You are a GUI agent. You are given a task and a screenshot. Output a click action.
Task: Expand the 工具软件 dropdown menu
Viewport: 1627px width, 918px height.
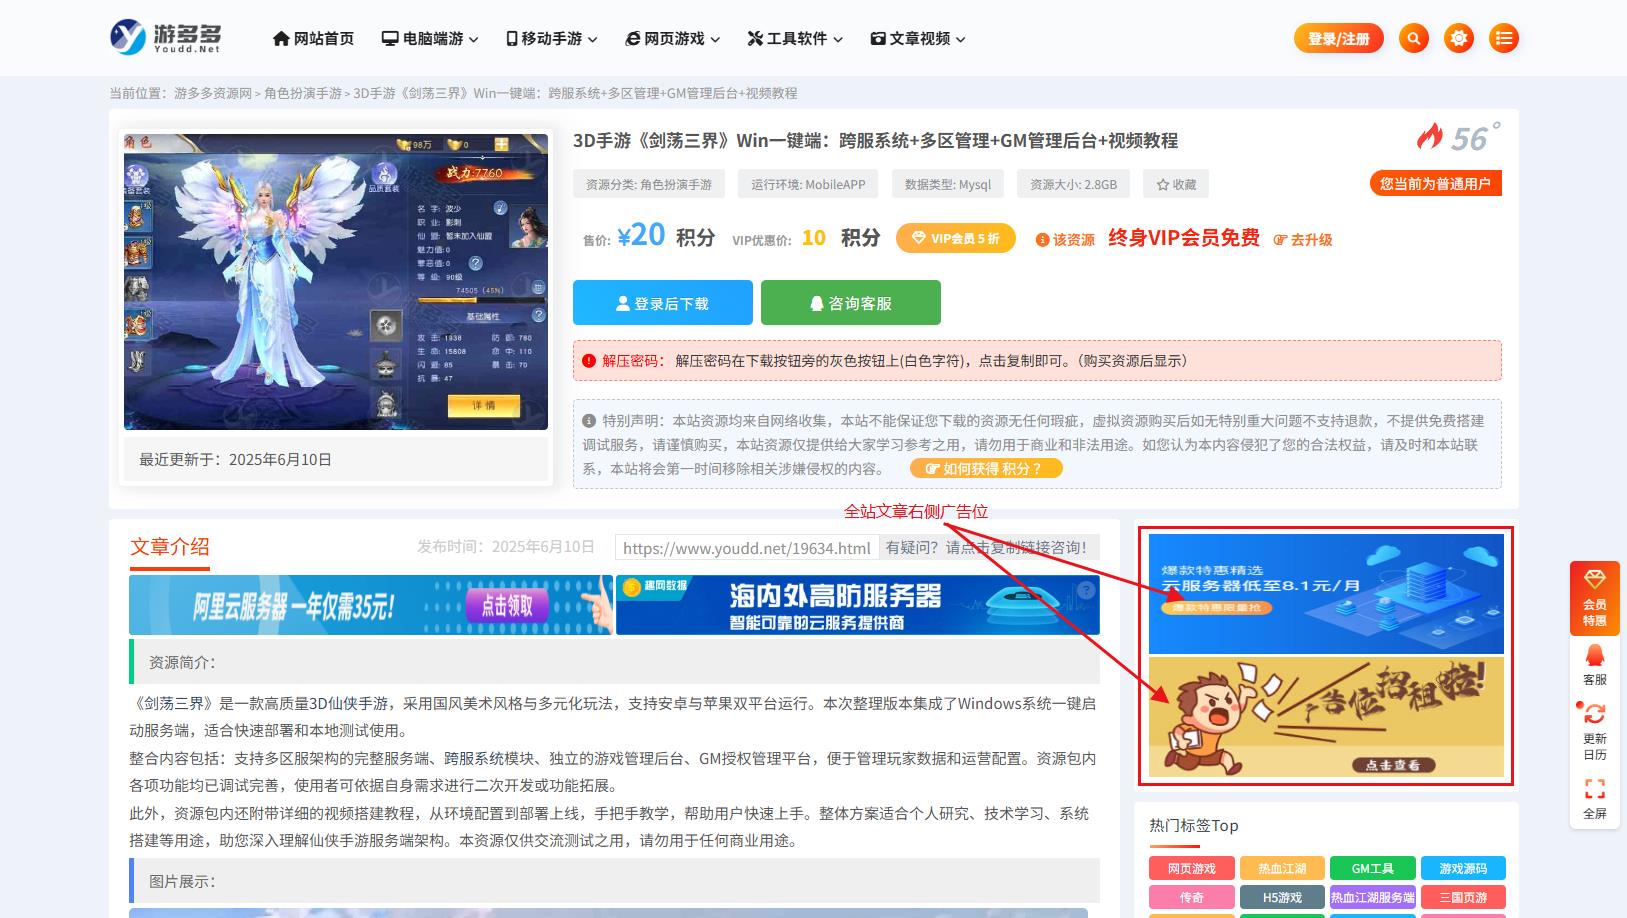coord(795,38)
